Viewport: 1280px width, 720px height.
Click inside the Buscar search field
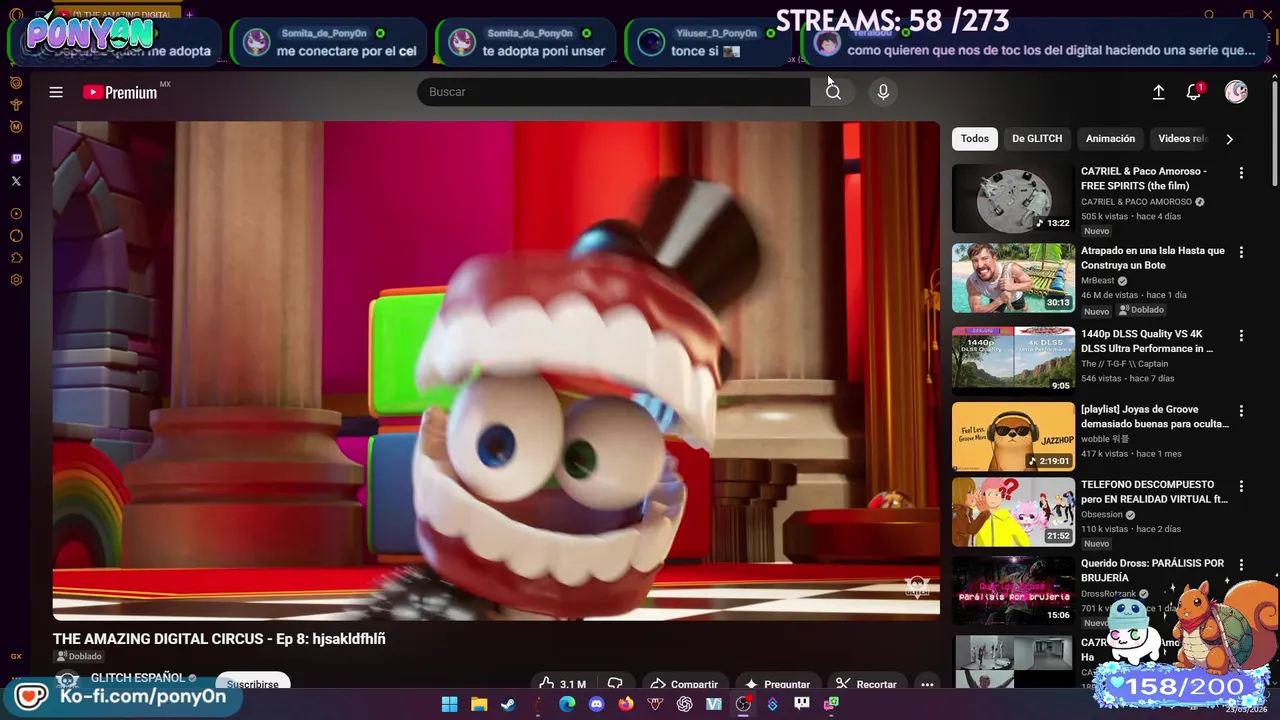613,92
